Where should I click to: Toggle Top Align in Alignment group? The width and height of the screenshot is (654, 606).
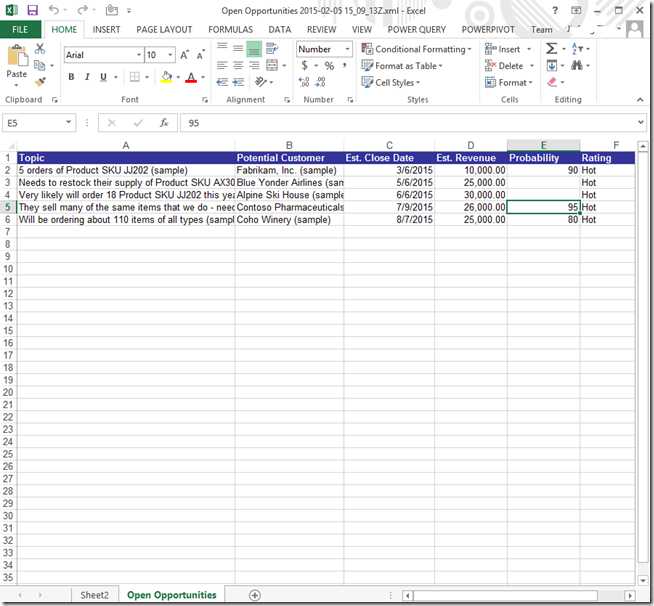[x=222, y=48]
